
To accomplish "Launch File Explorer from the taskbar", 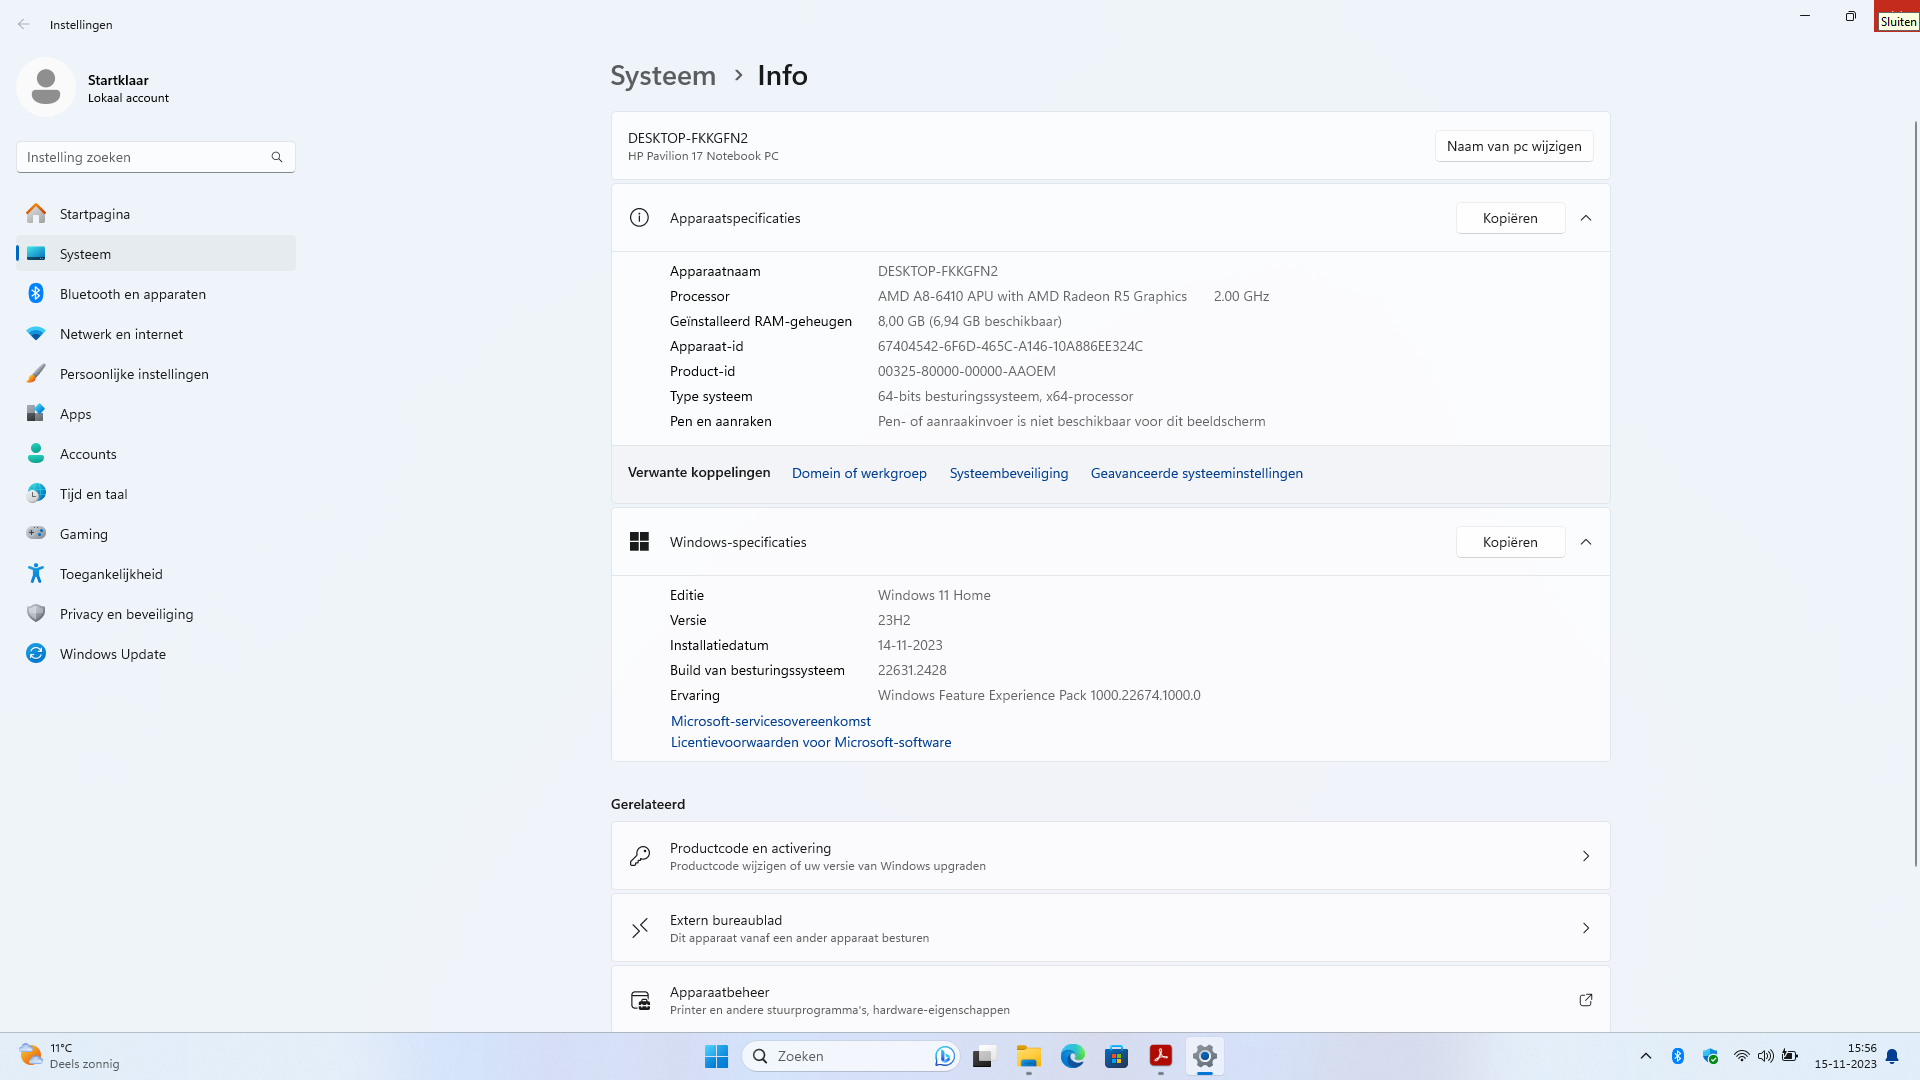I will coord(1029,1056).
